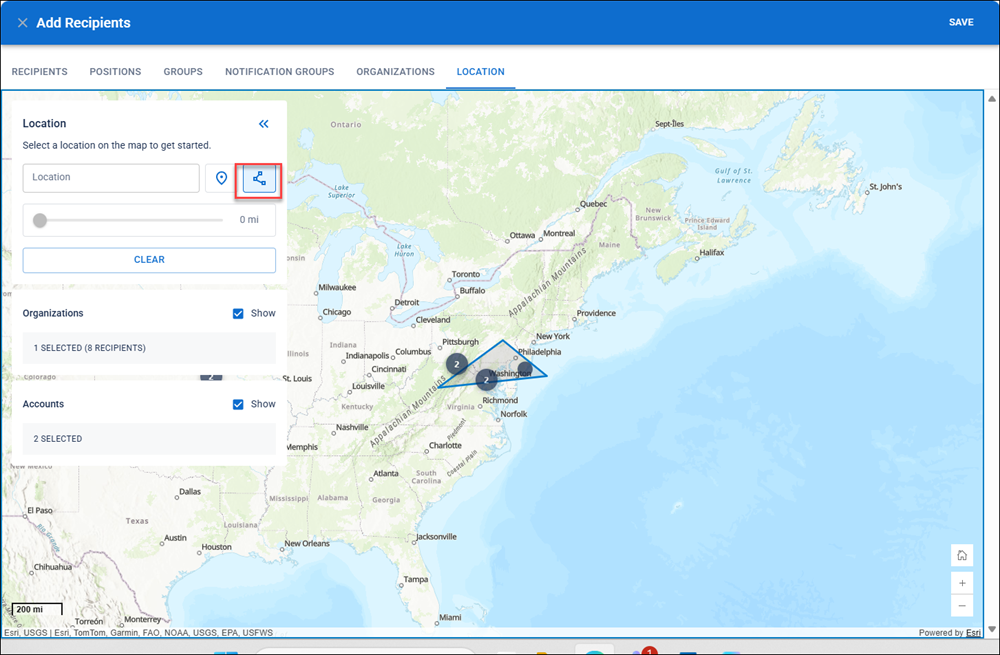Toggle the Organizations Show checkbox
The image size is (1000, 655).
pyautogui.click(x=238, y=313)
